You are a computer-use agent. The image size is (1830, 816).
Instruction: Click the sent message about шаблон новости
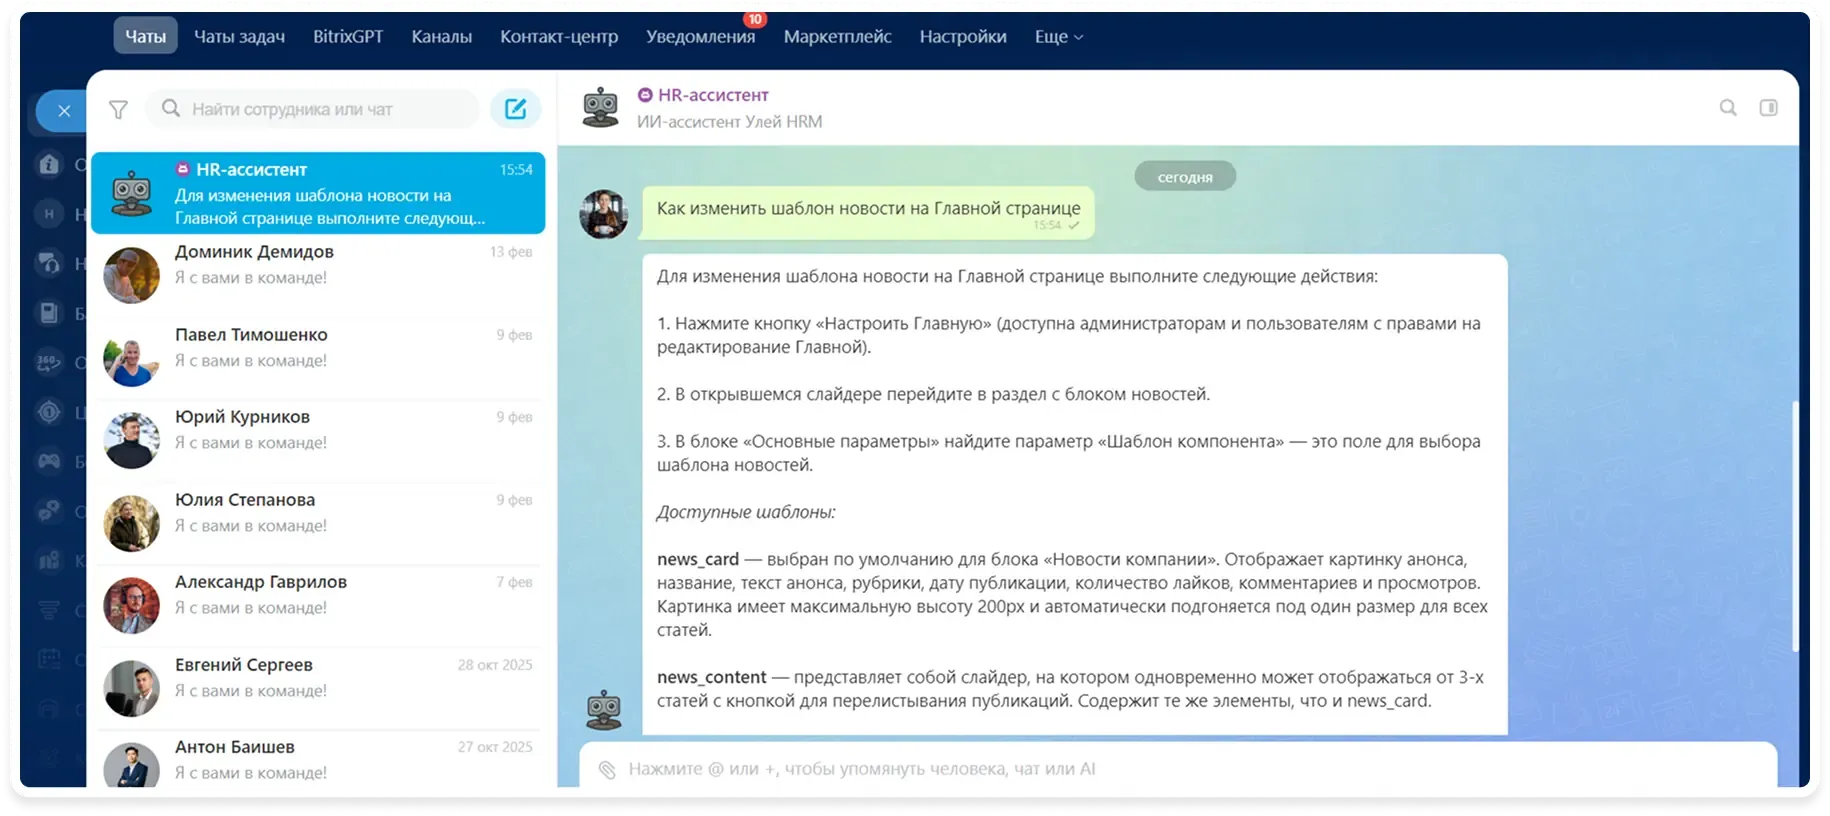[x=868, y=213]
